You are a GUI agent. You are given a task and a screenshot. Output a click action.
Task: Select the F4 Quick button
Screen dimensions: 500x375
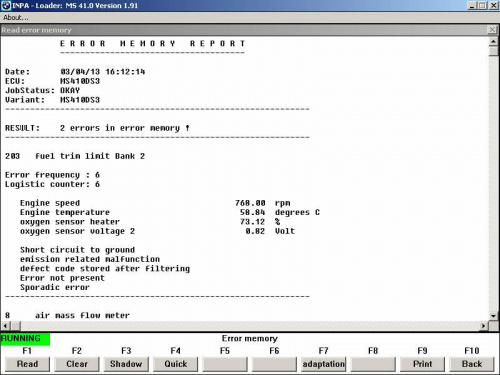coord(175,364)
